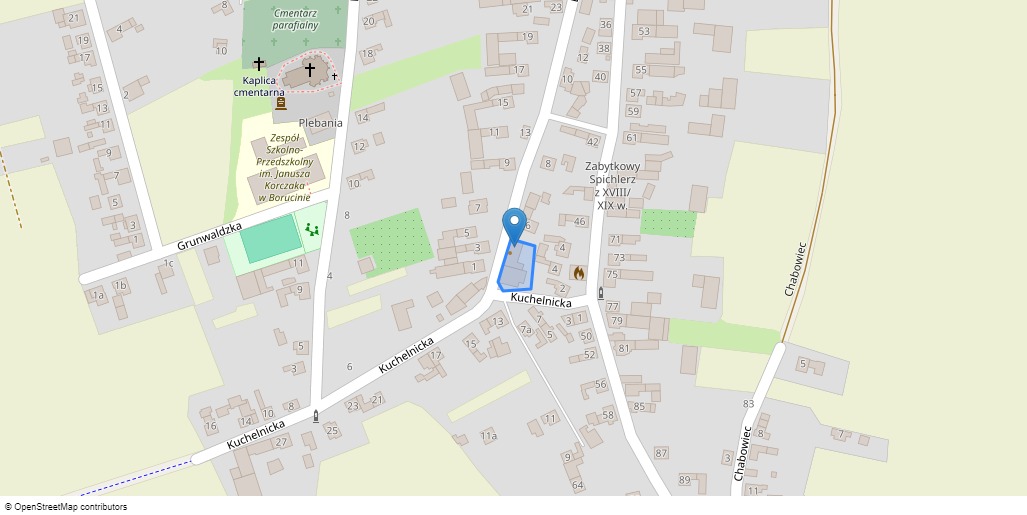This screenshot has height=515, width=1027.
Task: Select the blue highlighted building polygon
Action: (x=517, y=267)
